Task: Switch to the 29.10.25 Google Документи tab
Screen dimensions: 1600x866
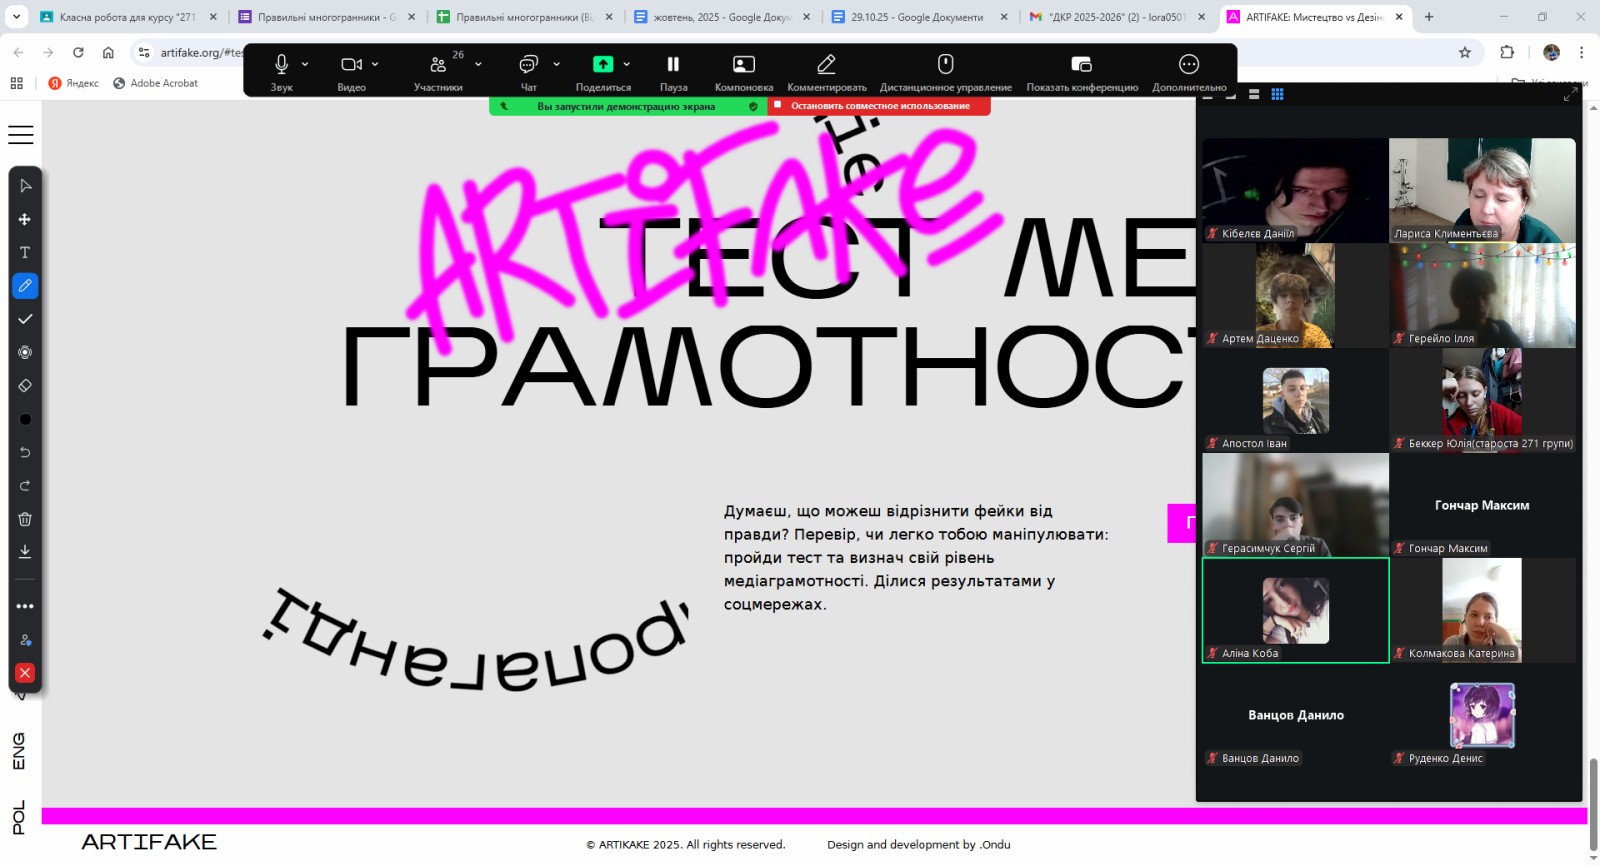Action: pos(917,17)
